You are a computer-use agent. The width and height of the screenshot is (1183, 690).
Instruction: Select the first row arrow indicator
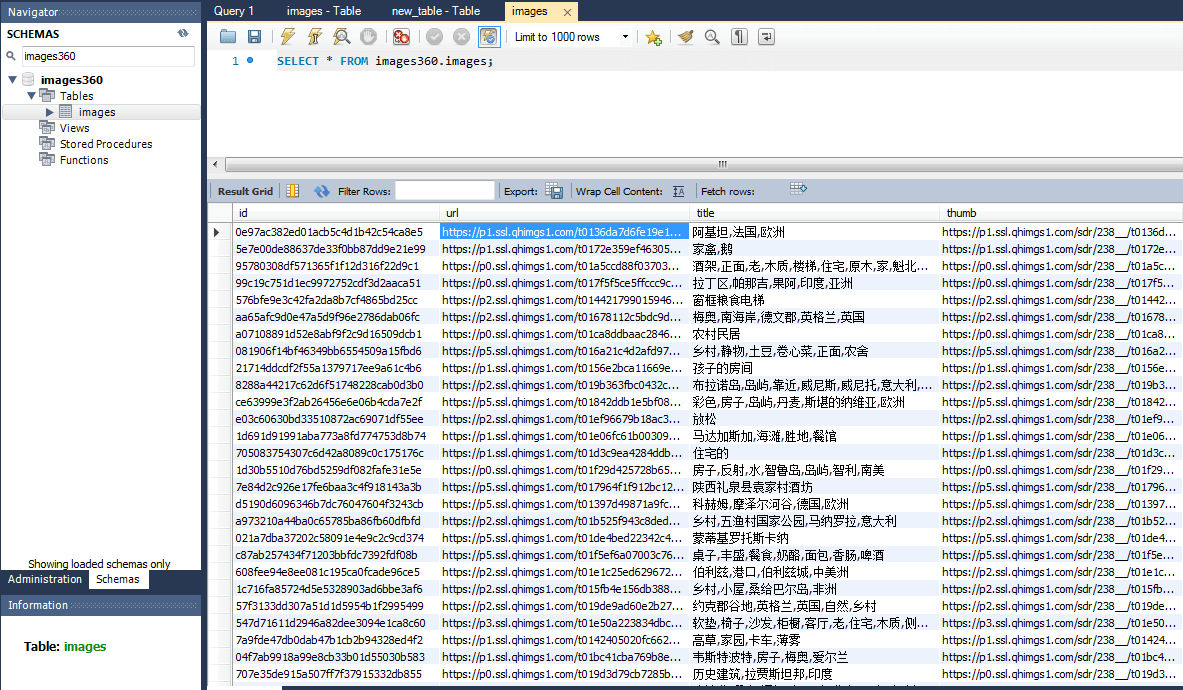click(x=217, y=232)
